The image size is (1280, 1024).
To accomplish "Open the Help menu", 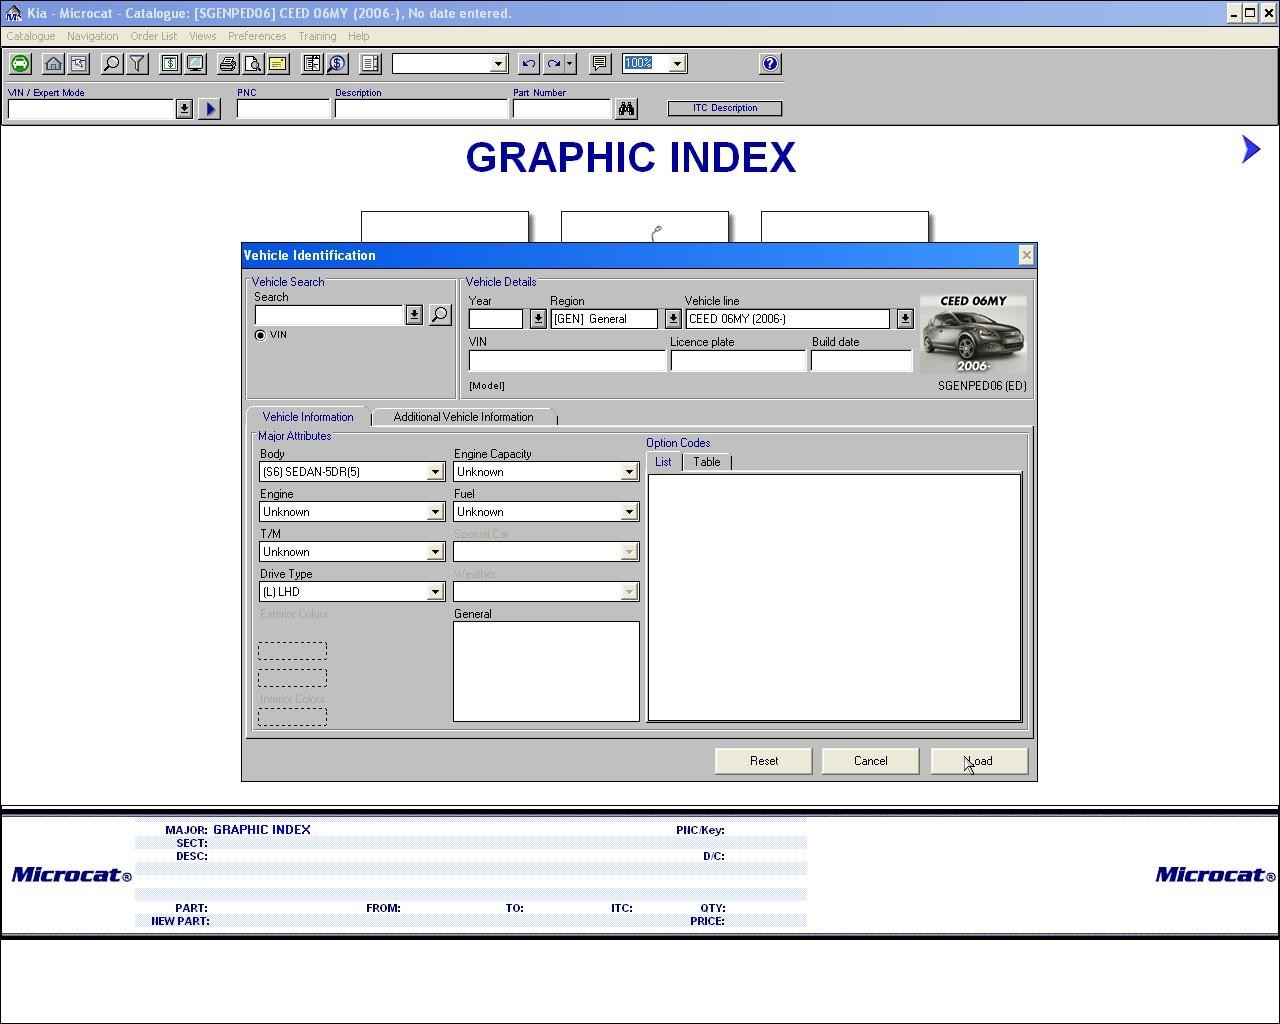I will click(x=358, y=36).
